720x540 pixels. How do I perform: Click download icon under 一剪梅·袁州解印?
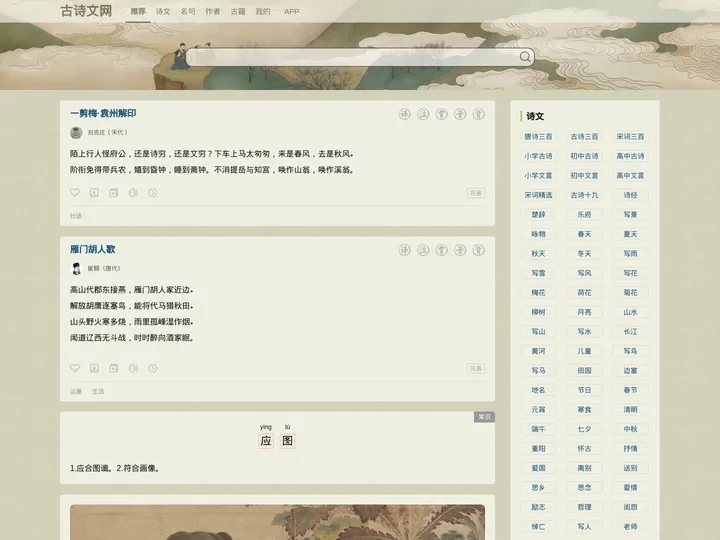94,192
